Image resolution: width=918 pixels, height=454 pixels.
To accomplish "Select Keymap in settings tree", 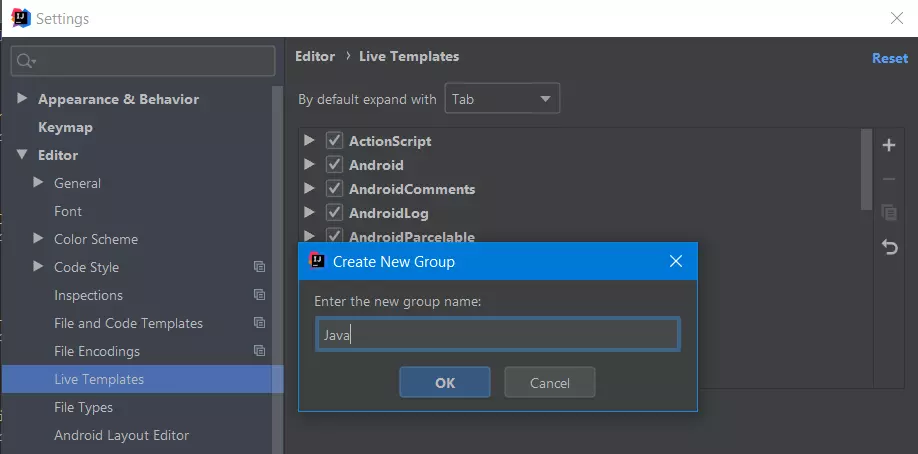I will coord(65,127).
